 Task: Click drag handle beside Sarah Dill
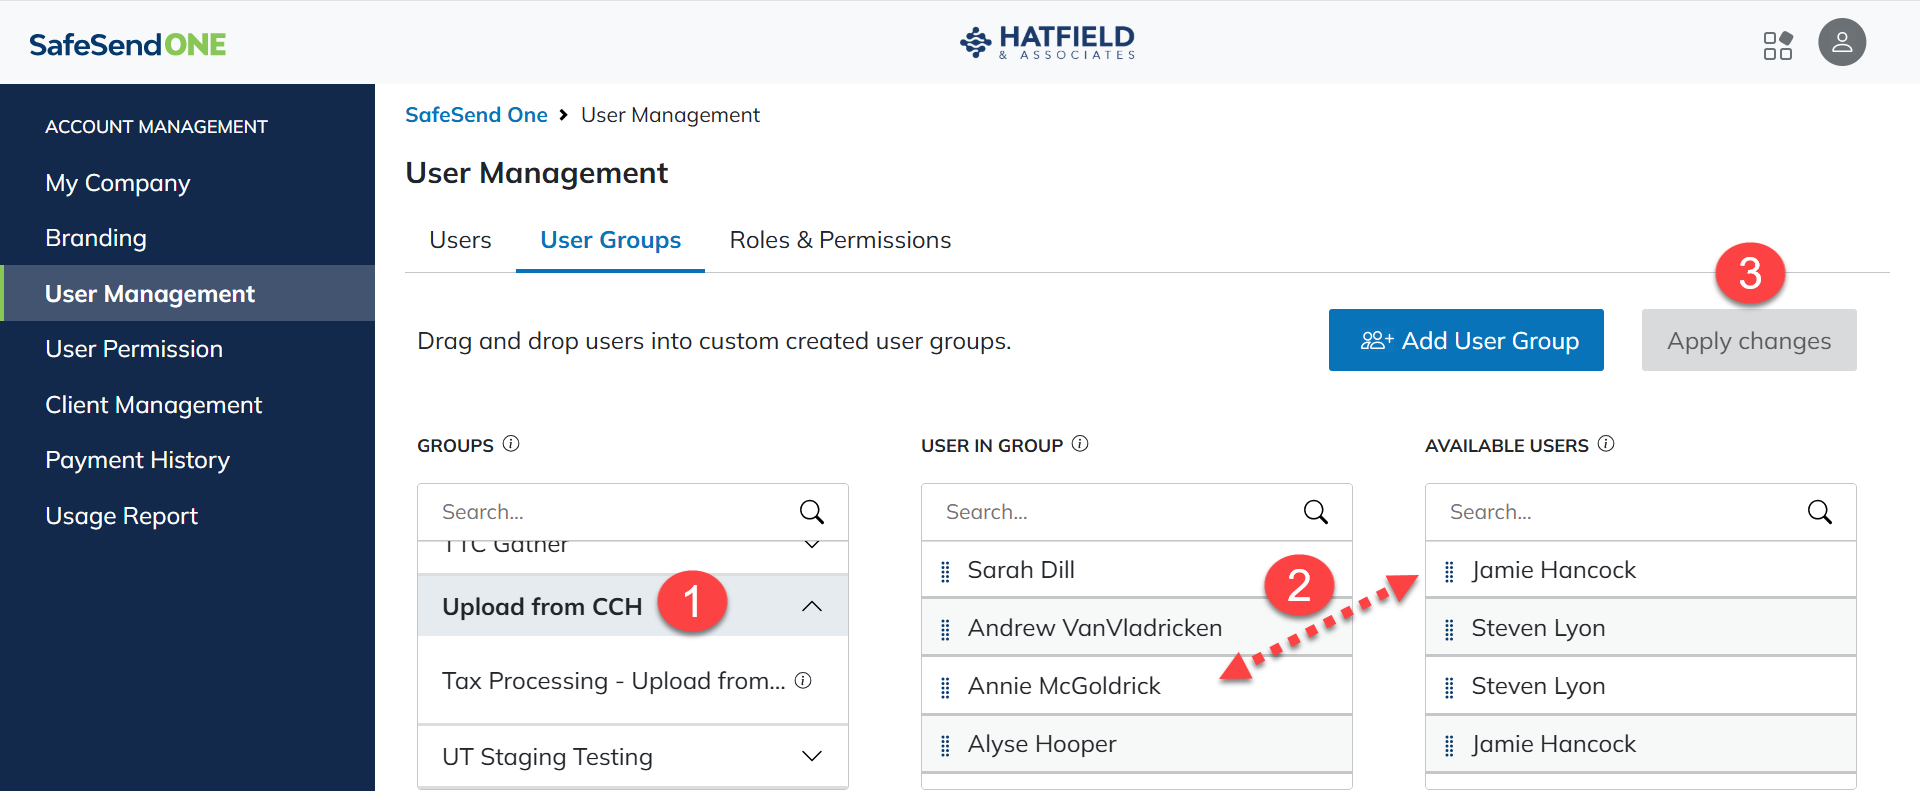(945, 571)
